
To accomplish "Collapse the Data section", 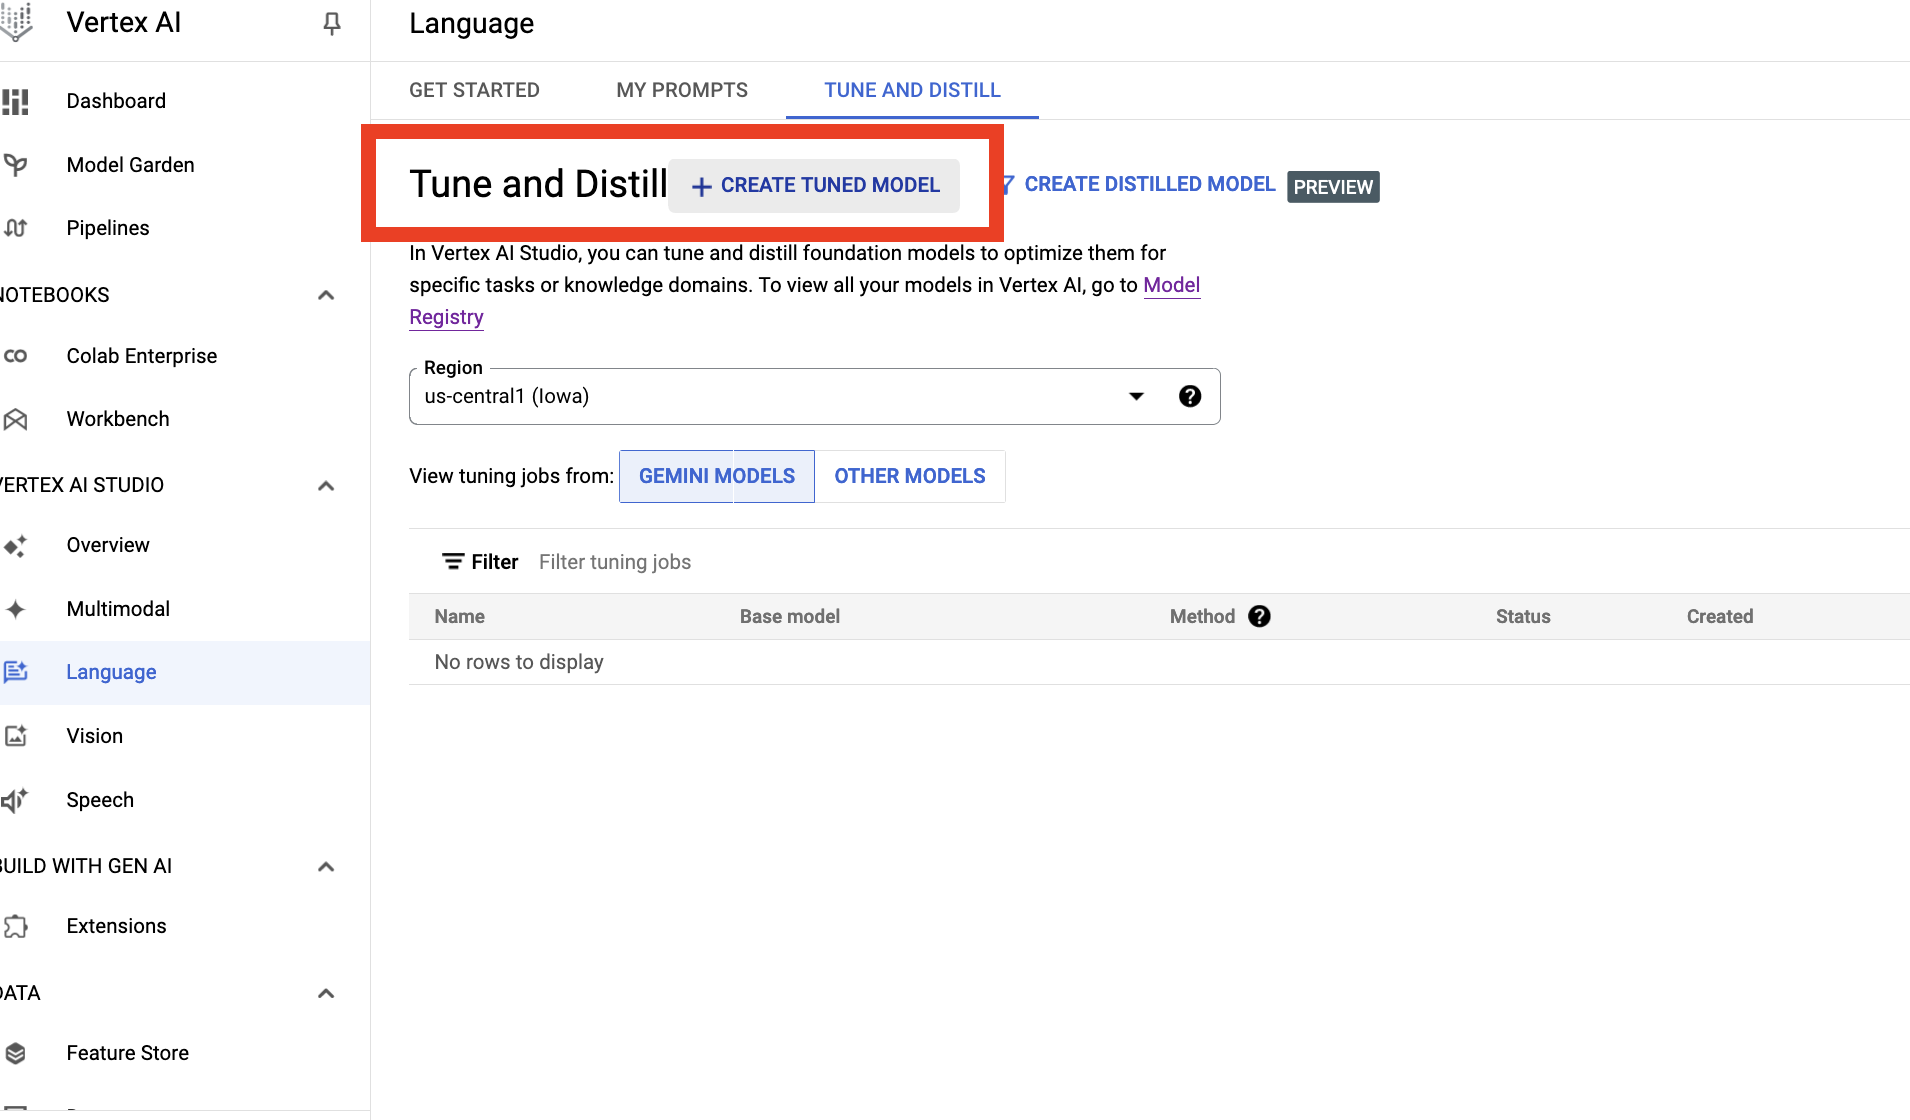I will pos(326,994).
